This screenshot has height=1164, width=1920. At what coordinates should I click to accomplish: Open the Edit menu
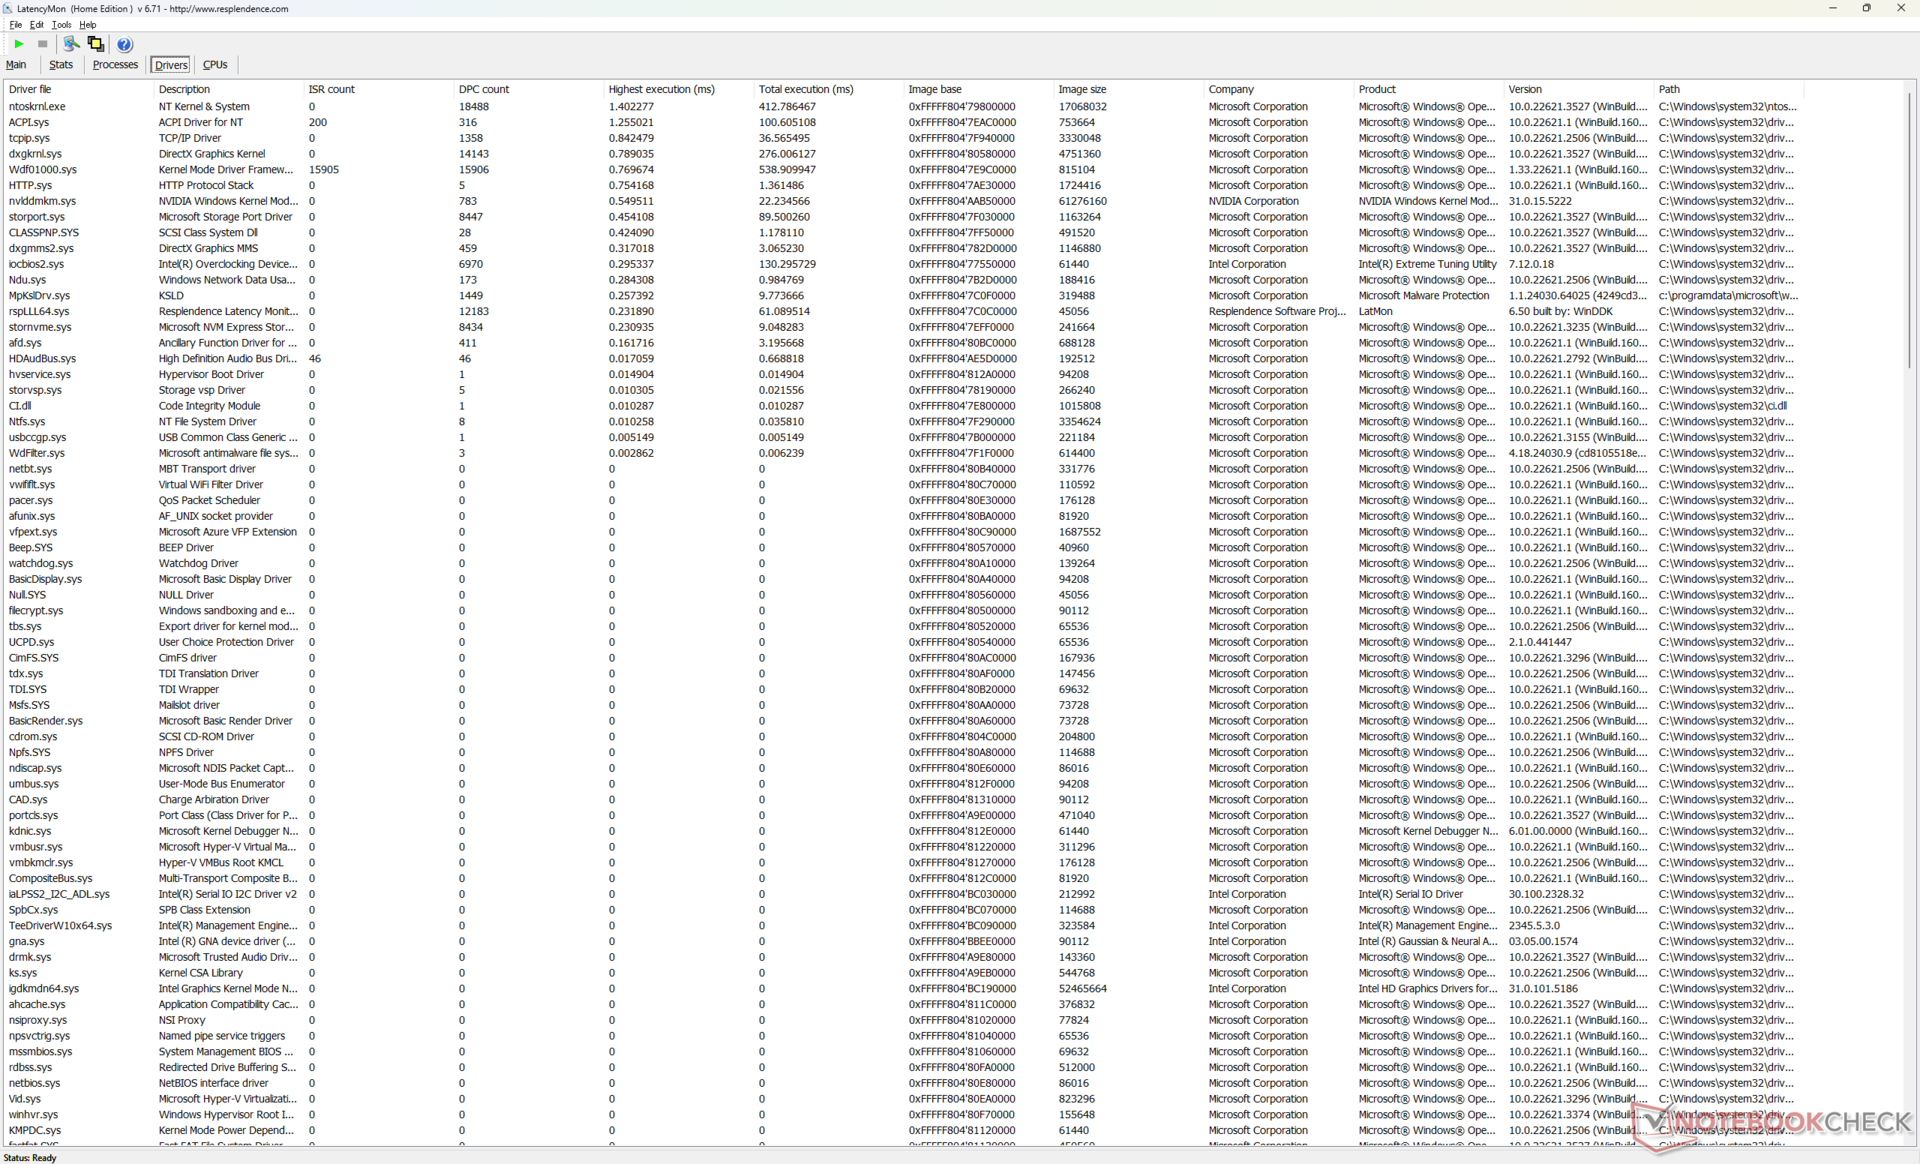tap(37, 25)
